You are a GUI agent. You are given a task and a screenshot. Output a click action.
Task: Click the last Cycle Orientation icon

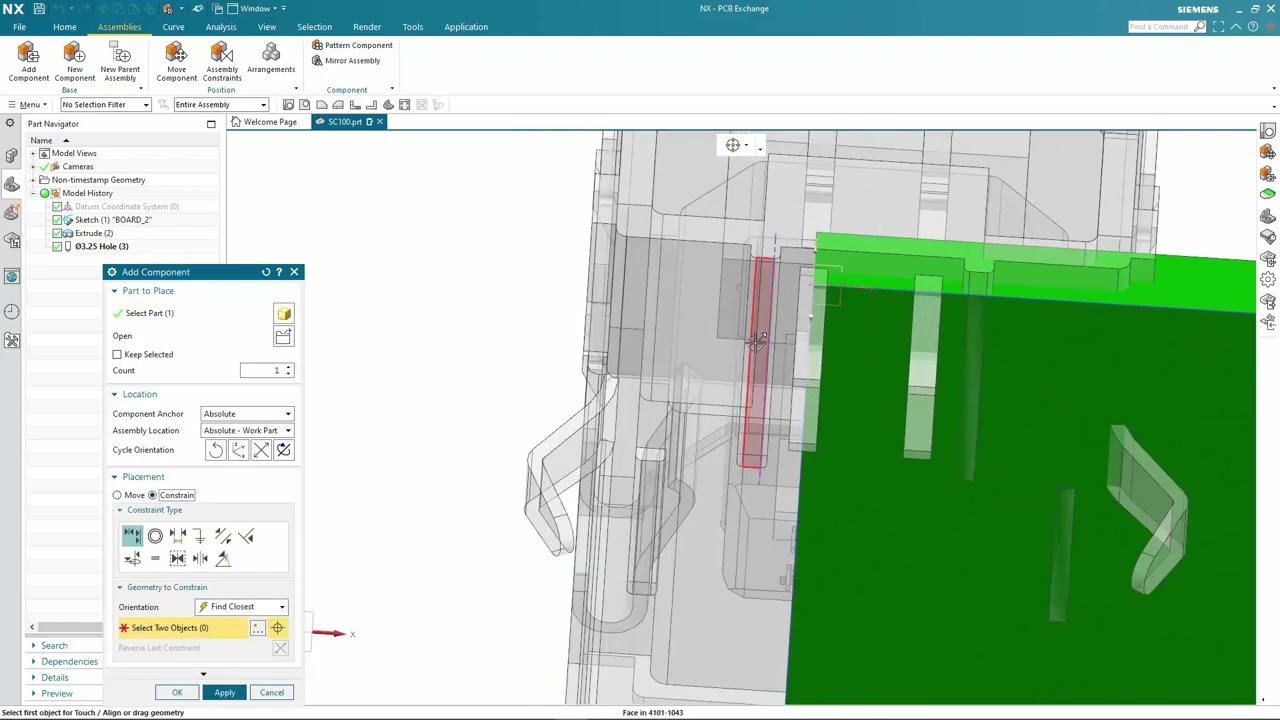(x=284, y=450)
